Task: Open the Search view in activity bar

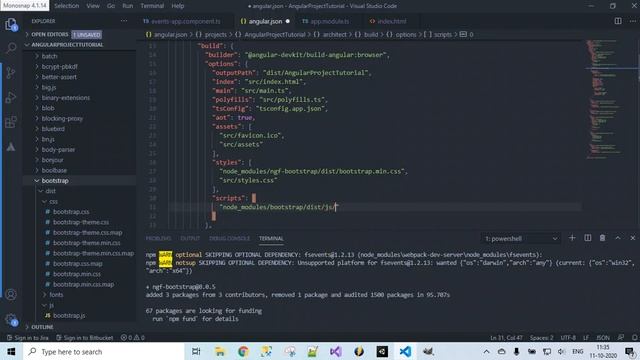Action: click(11, 48)
